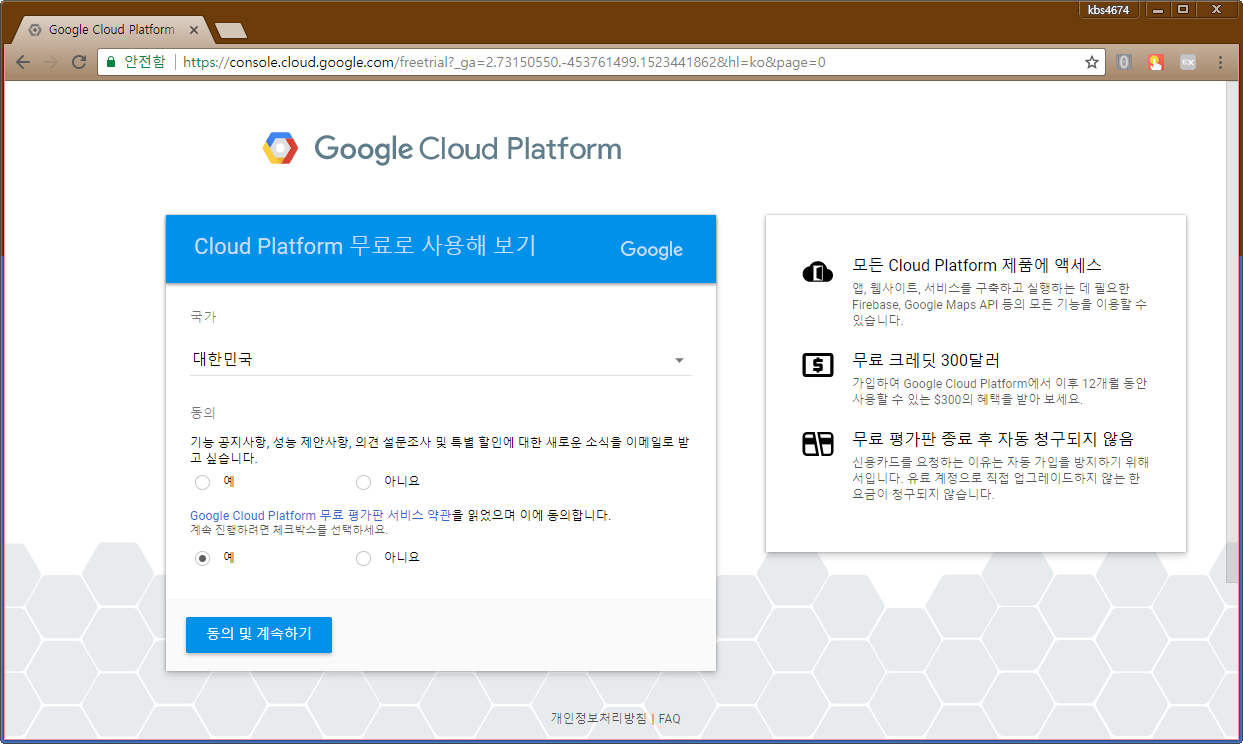Click the orange extension icon in toolbar
The height and width of the screenshot is (744, 1243).
[1156, 62]
